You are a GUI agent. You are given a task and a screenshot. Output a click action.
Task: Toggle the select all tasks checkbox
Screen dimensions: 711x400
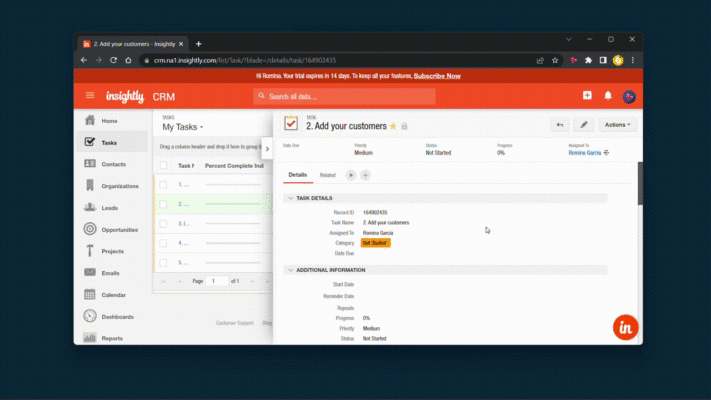(163, 166)
